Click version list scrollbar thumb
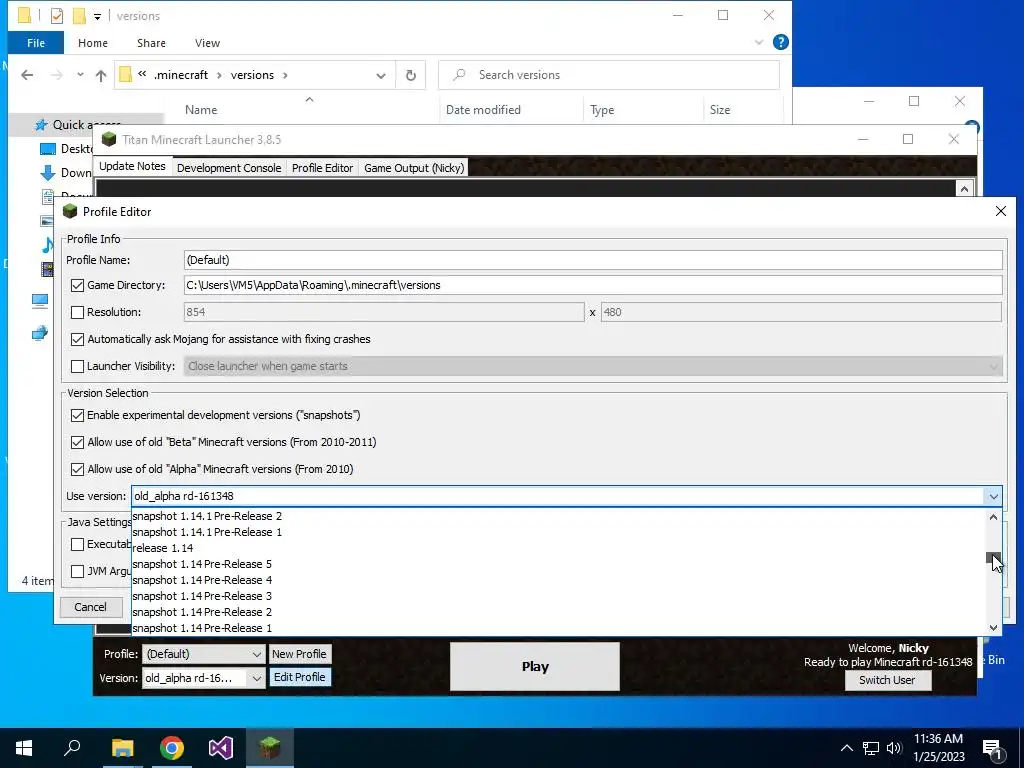Viewport: 1024px width, 768px height. click(x=993, y=558)
